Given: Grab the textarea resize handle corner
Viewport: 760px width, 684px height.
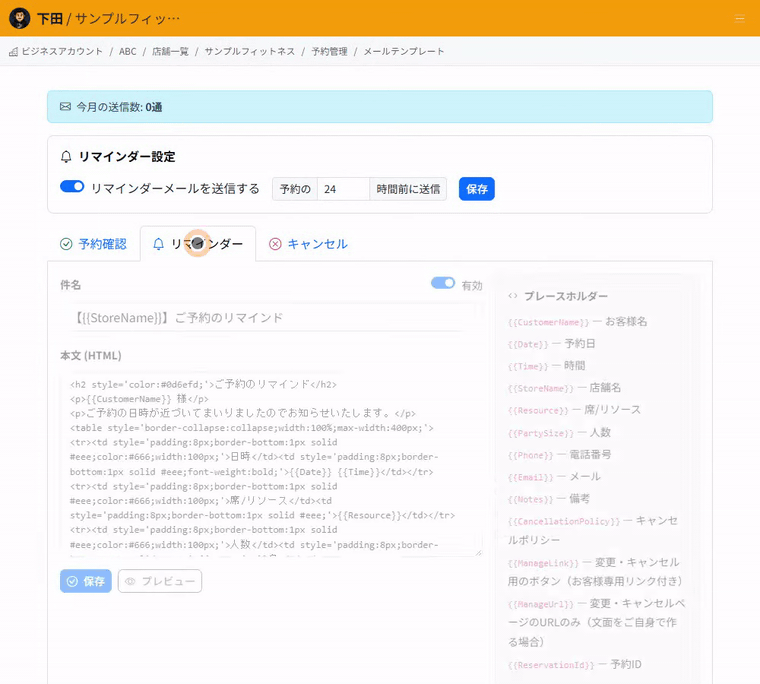Looking at the screenshot, I should coord(478,552).
